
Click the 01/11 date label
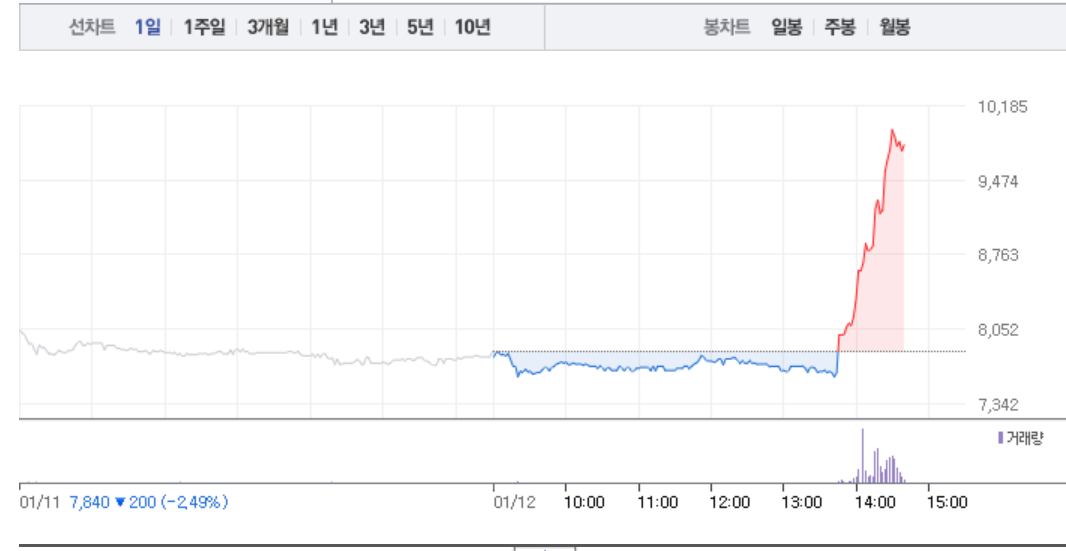tap(40, 503)
